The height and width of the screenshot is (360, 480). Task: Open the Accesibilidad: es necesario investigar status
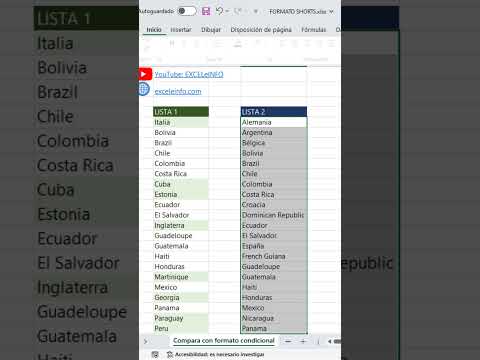[216, 354]
